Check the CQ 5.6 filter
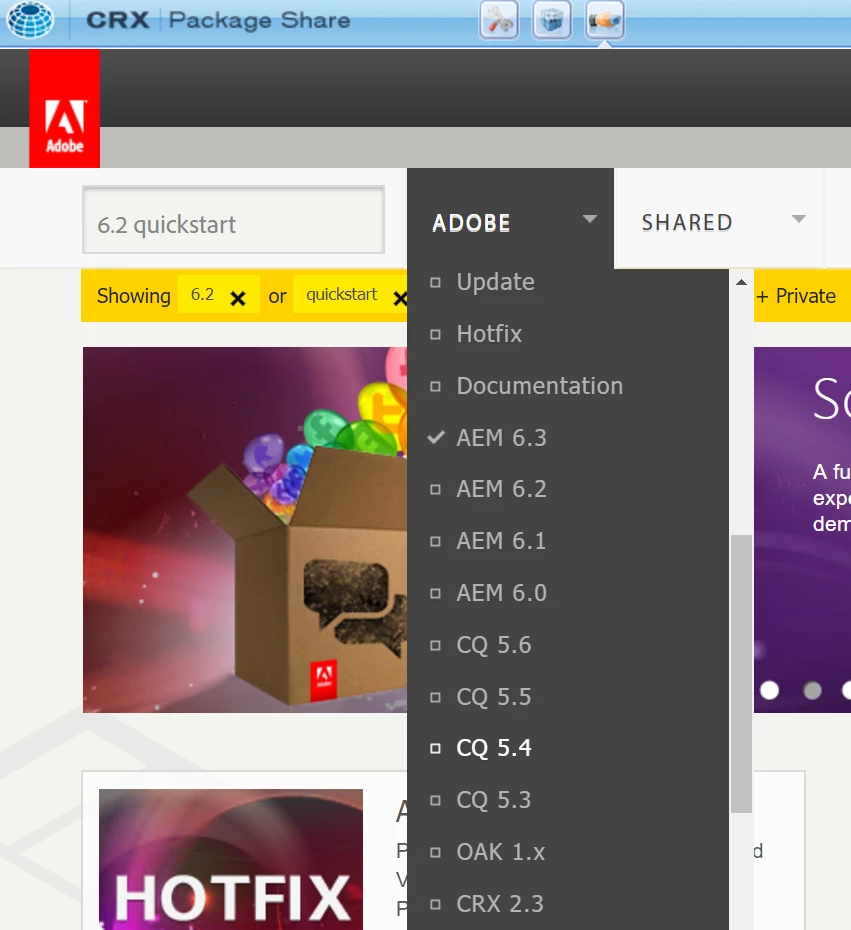Image resolution: width=851 pixels, height=930 pixels. [435, 645]
